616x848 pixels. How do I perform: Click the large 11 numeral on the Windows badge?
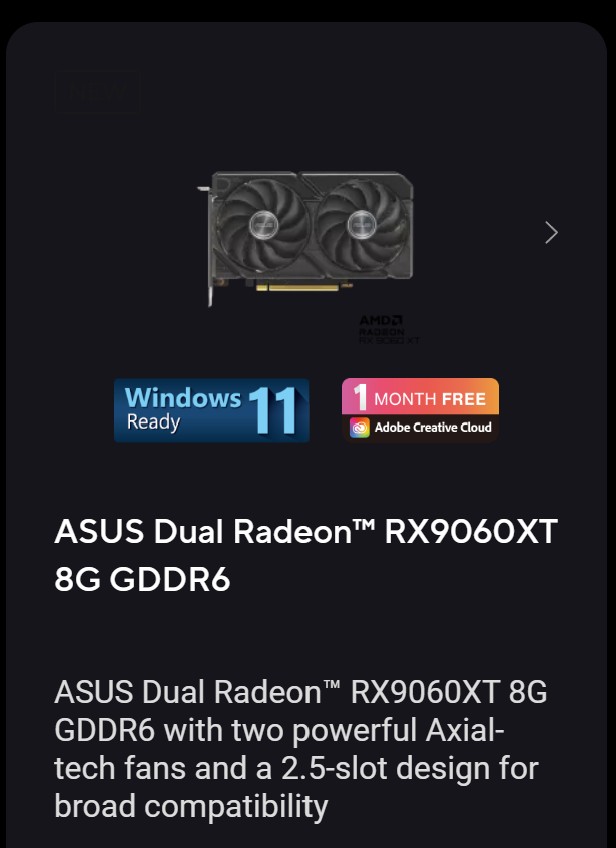[273, 411]
